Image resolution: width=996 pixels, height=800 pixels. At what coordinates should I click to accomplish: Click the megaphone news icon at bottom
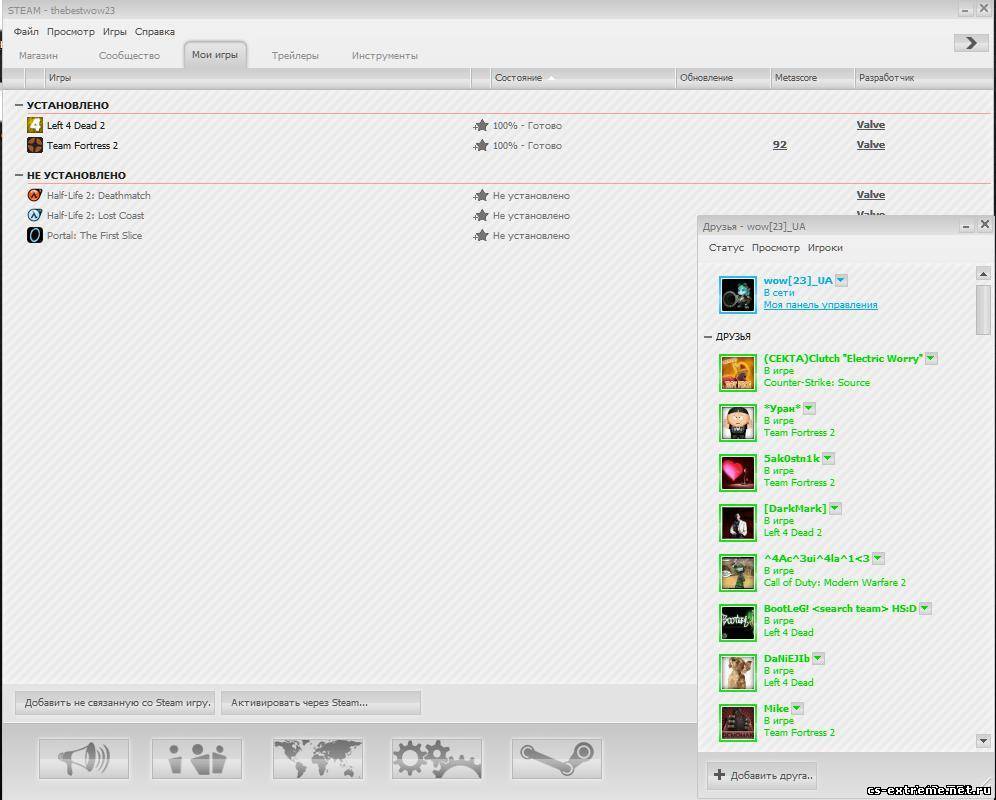[83, 758]
